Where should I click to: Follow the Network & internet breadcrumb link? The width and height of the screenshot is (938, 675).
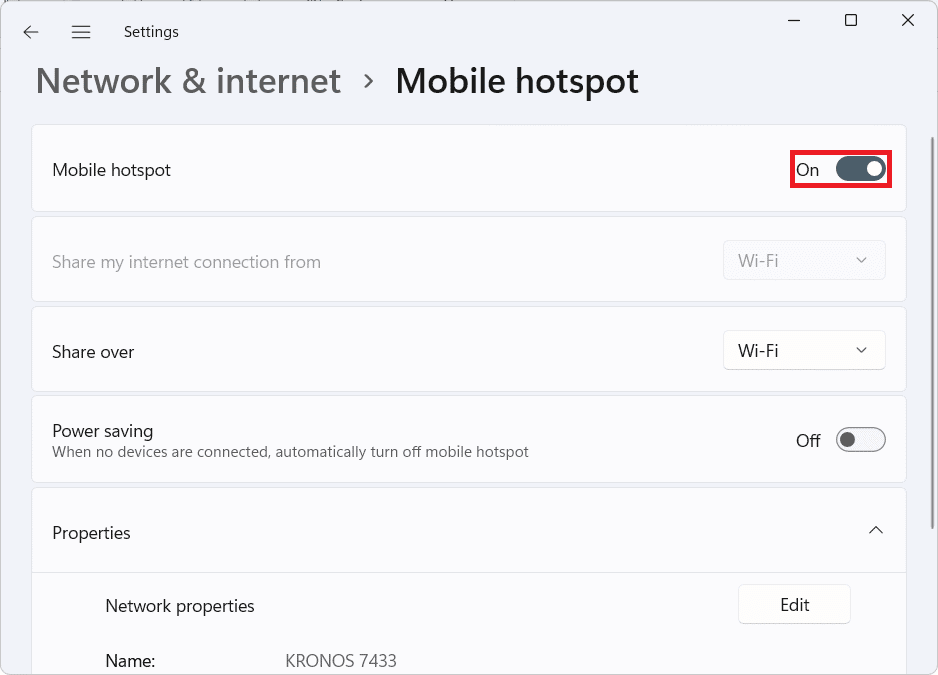pyautogui.click(x=187, y=81)
